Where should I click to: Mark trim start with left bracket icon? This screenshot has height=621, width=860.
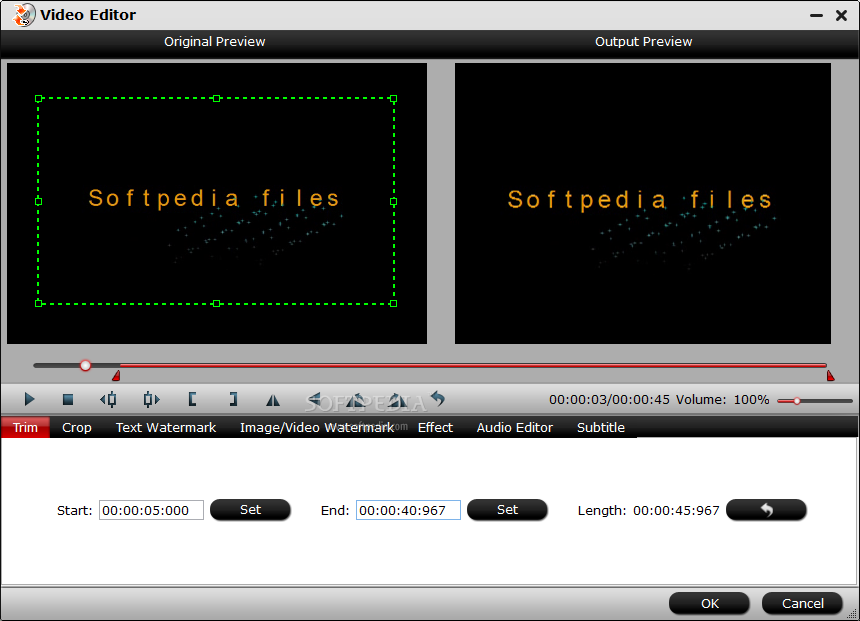(192, 399)
